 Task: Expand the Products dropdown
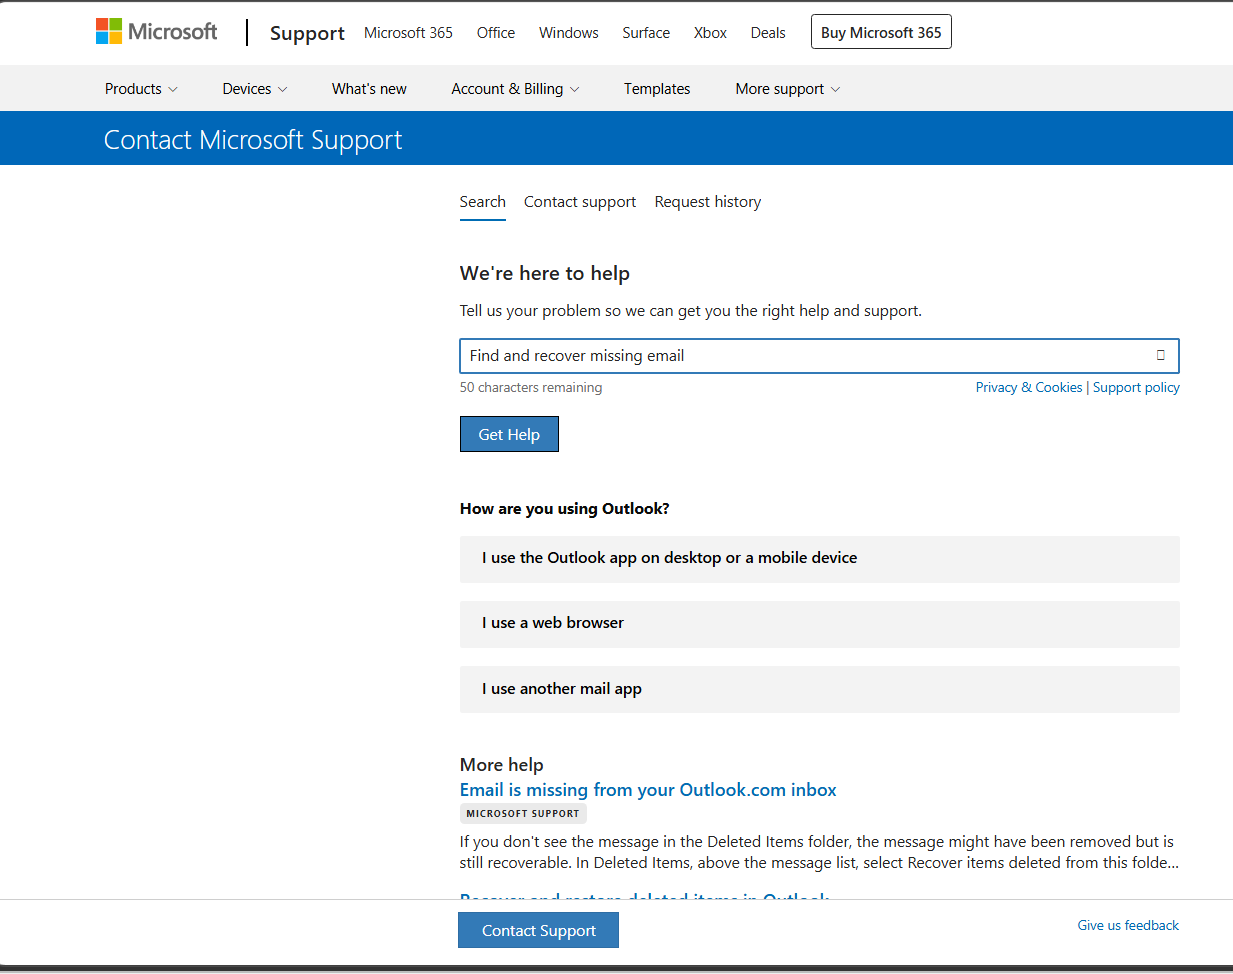[141, 89]
